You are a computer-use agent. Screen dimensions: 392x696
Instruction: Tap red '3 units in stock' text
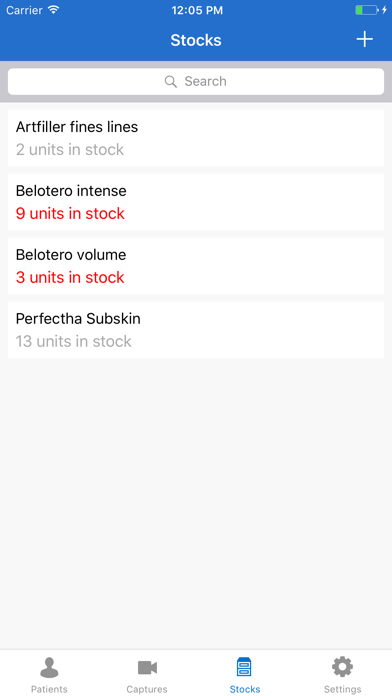(70, 277)
